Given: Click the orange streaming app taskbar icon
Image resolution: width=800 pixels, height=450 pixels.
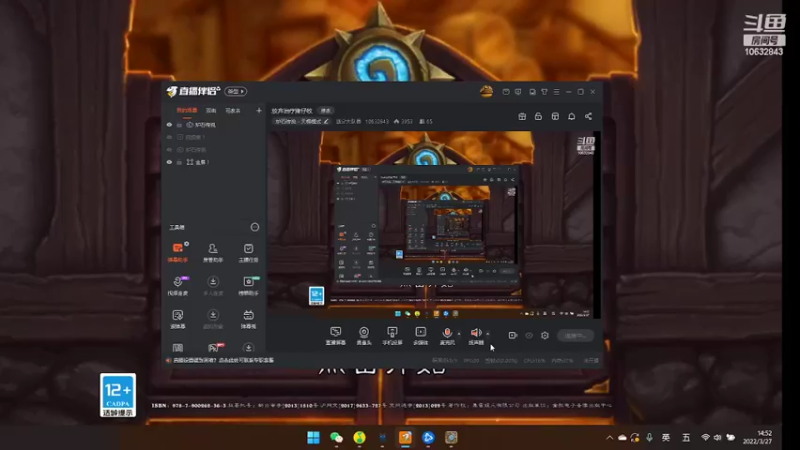Looking at the screenshot, I should [405, 437].
